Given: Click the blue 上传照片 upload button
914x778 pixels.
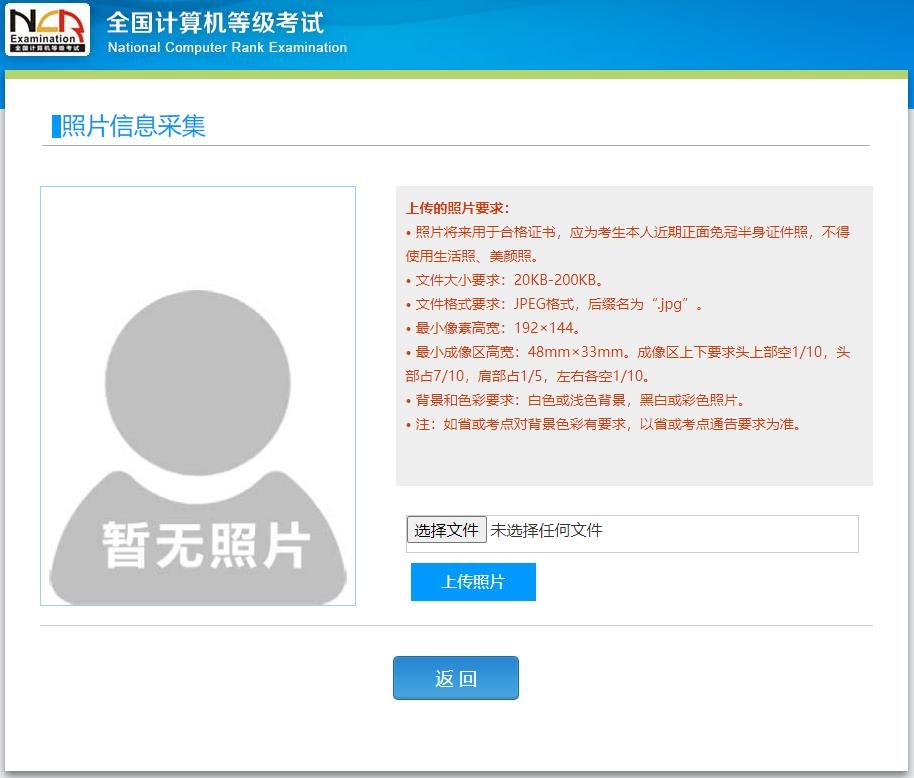Looking at the screenshot, I should click(471, 581).
